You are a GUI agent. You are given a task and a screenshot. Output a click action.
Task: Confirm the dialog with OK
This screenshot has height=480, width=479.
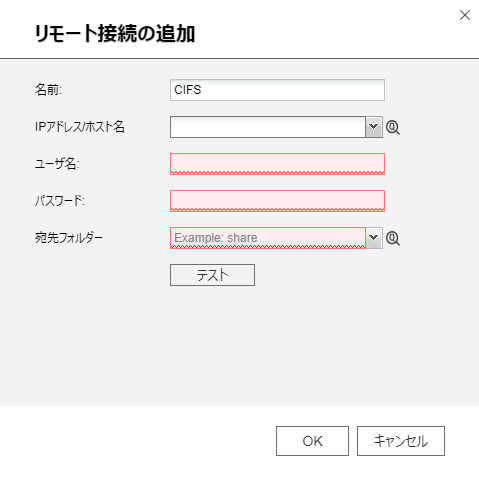point(312,441)
